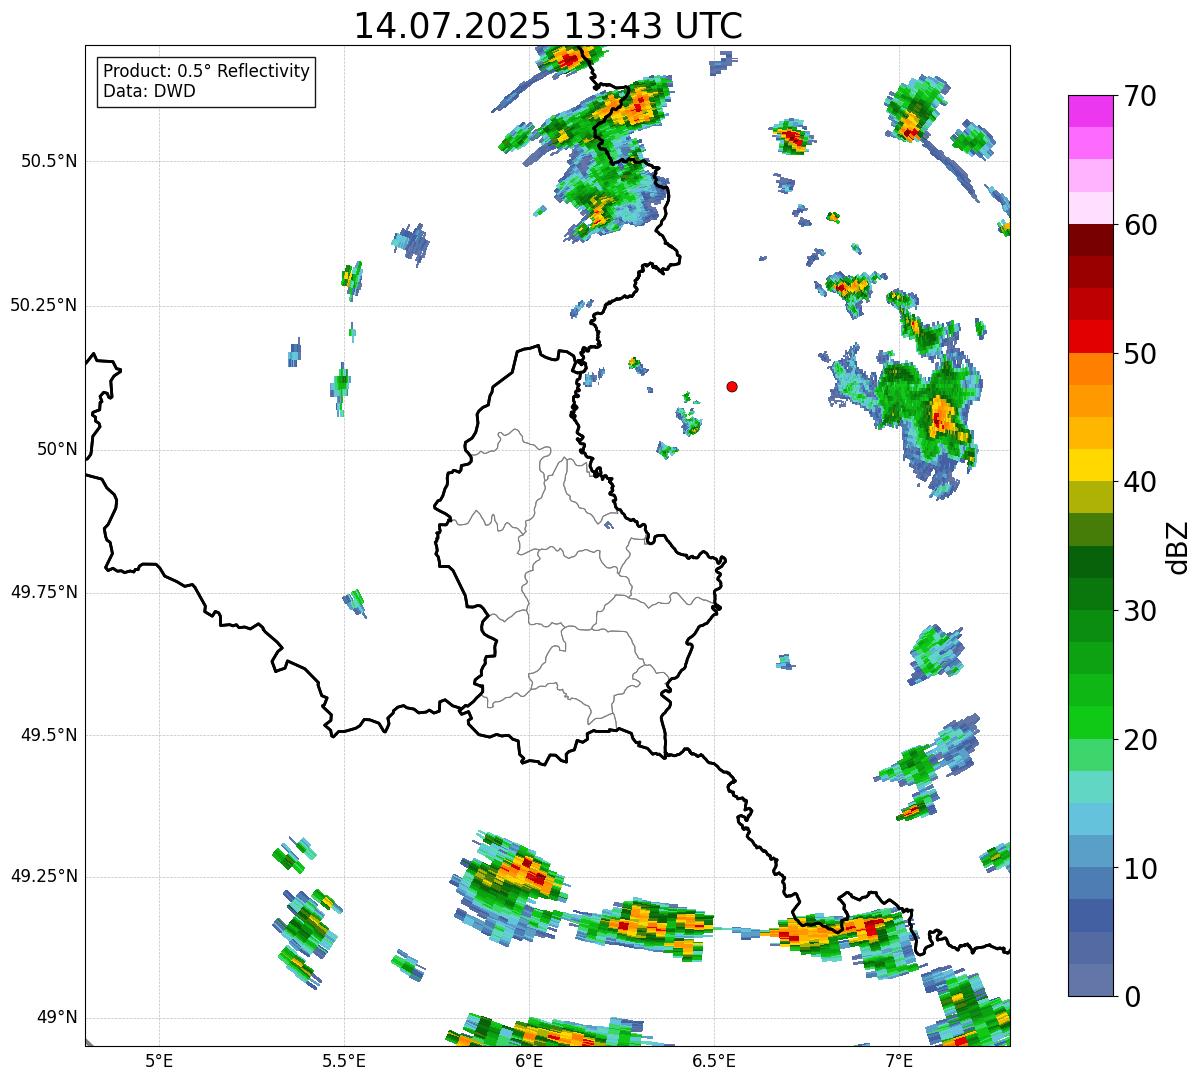Click the latitude label '49.25°N'
This screenshot has height=1081, width=1202.
coord(44,876)
